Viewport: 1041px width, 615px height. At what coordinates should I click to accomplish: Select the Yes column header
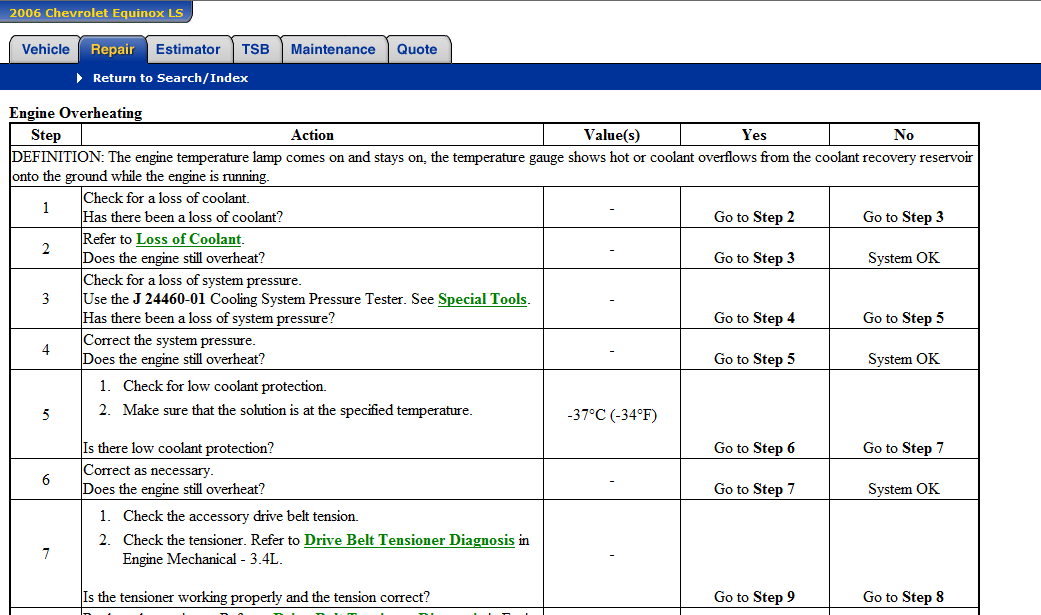pyautogui.click(x=754, y=135)
